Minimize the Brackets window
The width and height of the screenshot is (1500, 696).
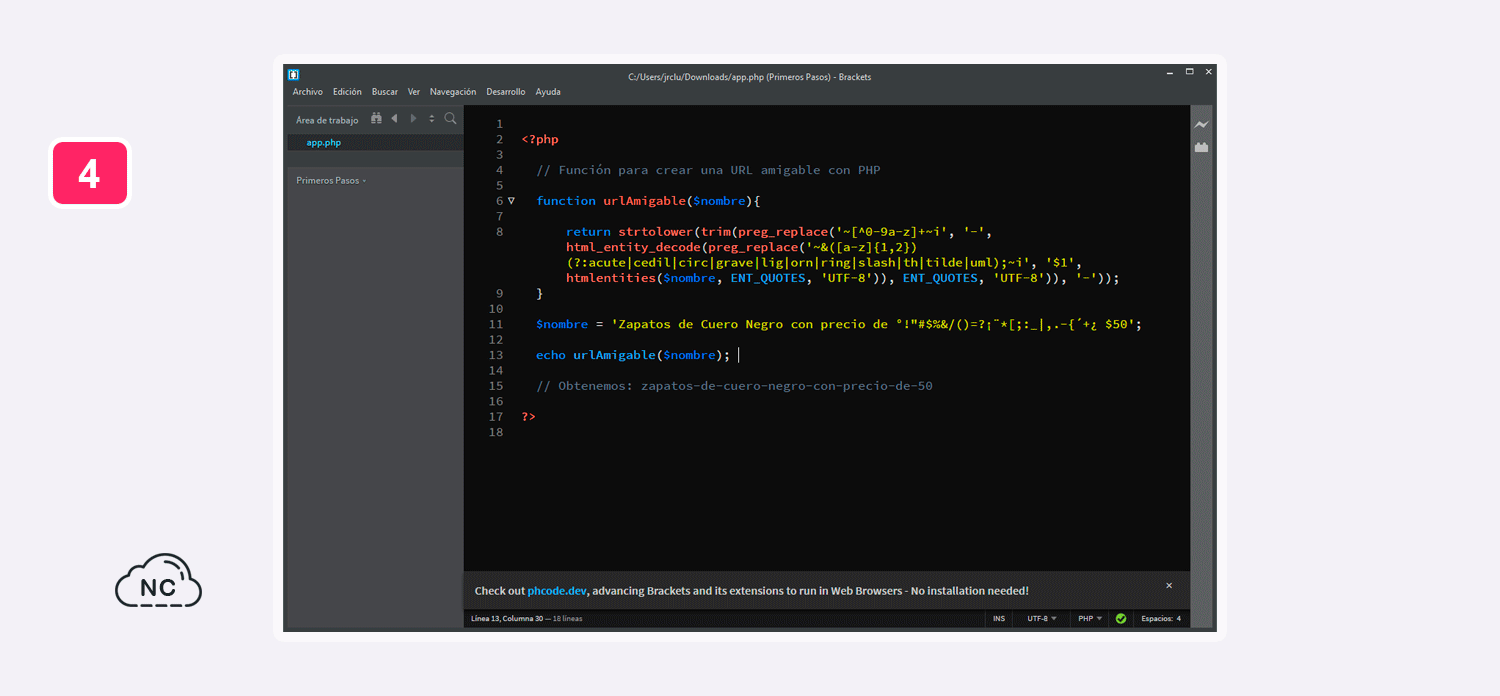point(1170,72)
